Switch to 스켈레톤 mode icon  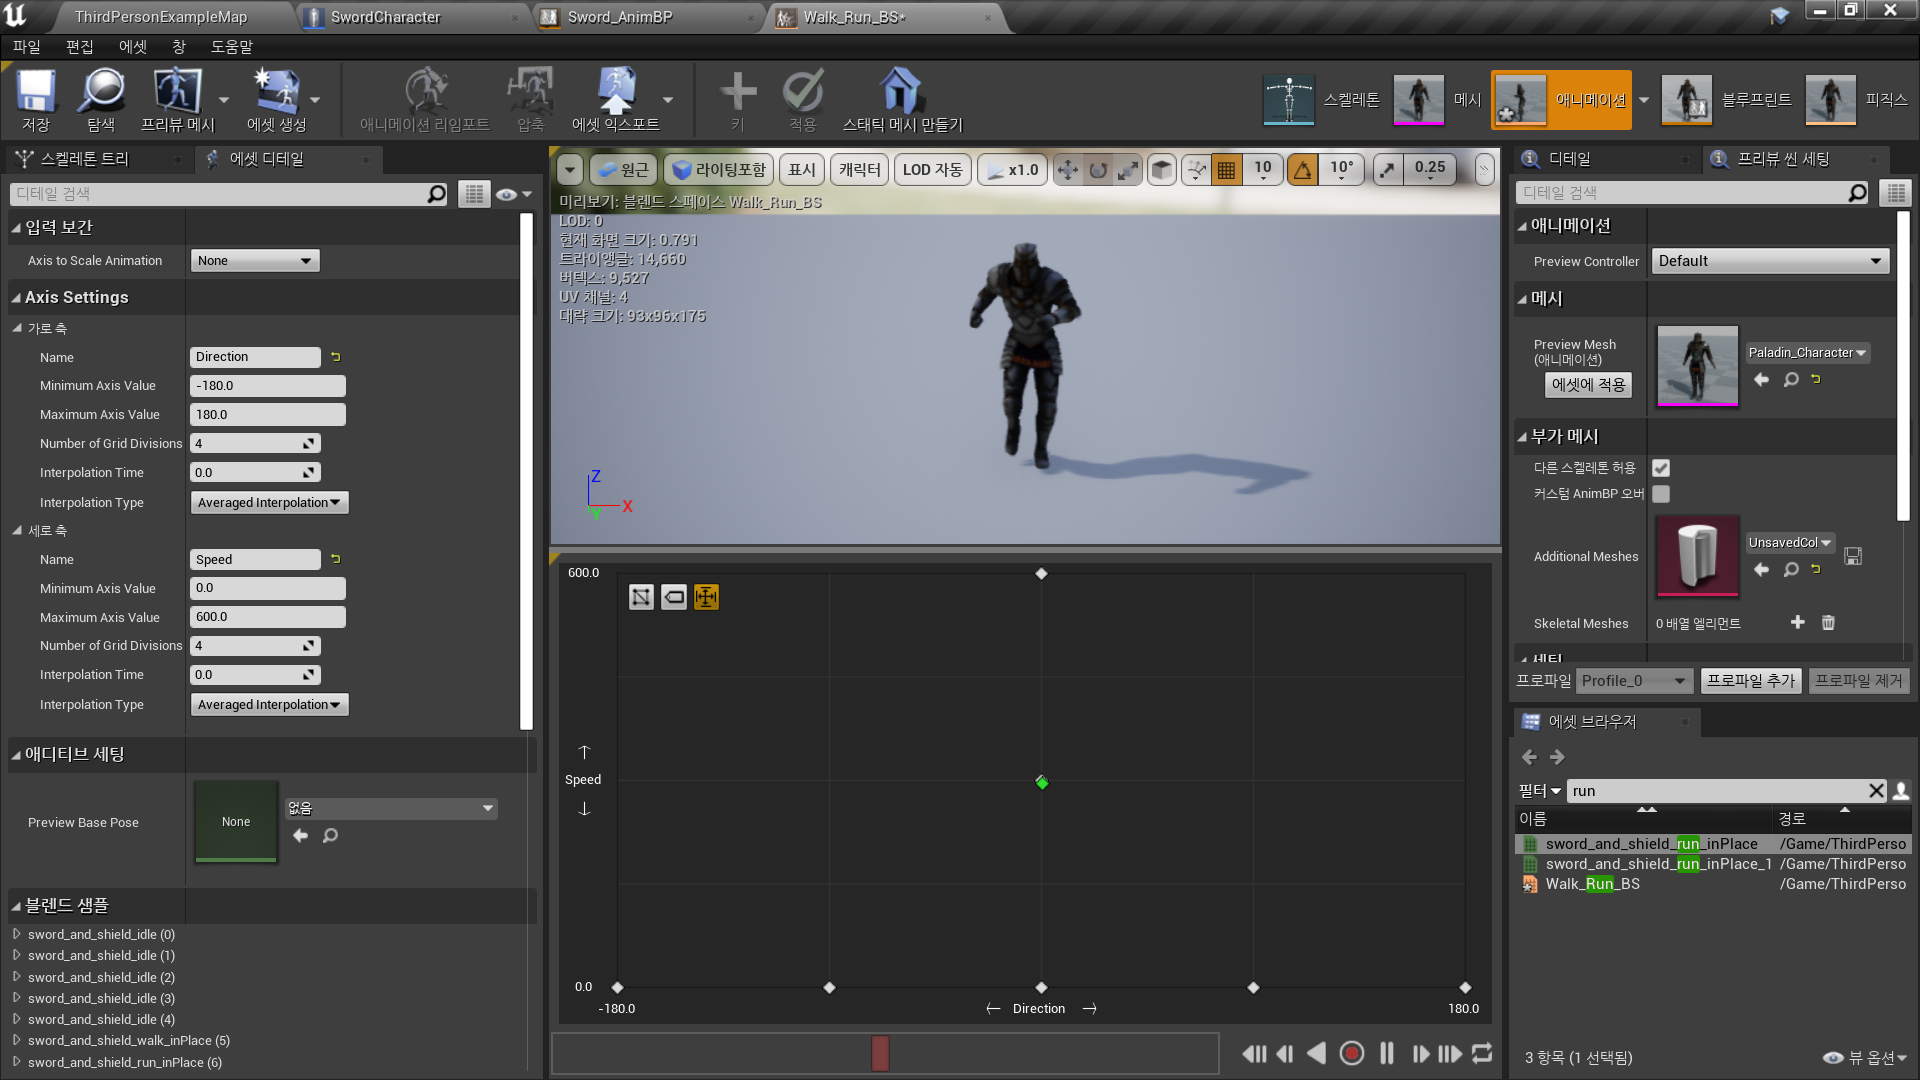point(1289,99)
